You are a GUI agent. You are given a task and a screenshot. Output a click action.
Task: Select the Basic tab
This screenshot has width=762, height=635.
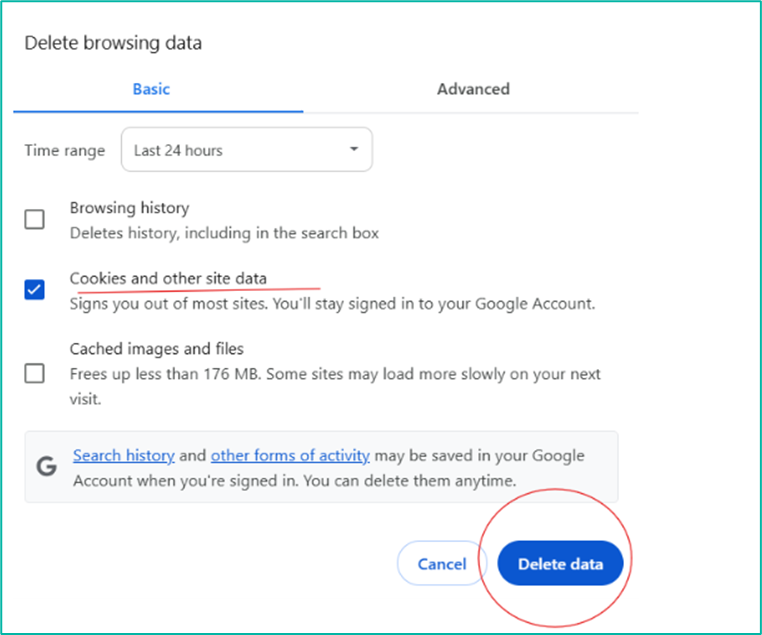pyautogui.click(x=151, y=89)
